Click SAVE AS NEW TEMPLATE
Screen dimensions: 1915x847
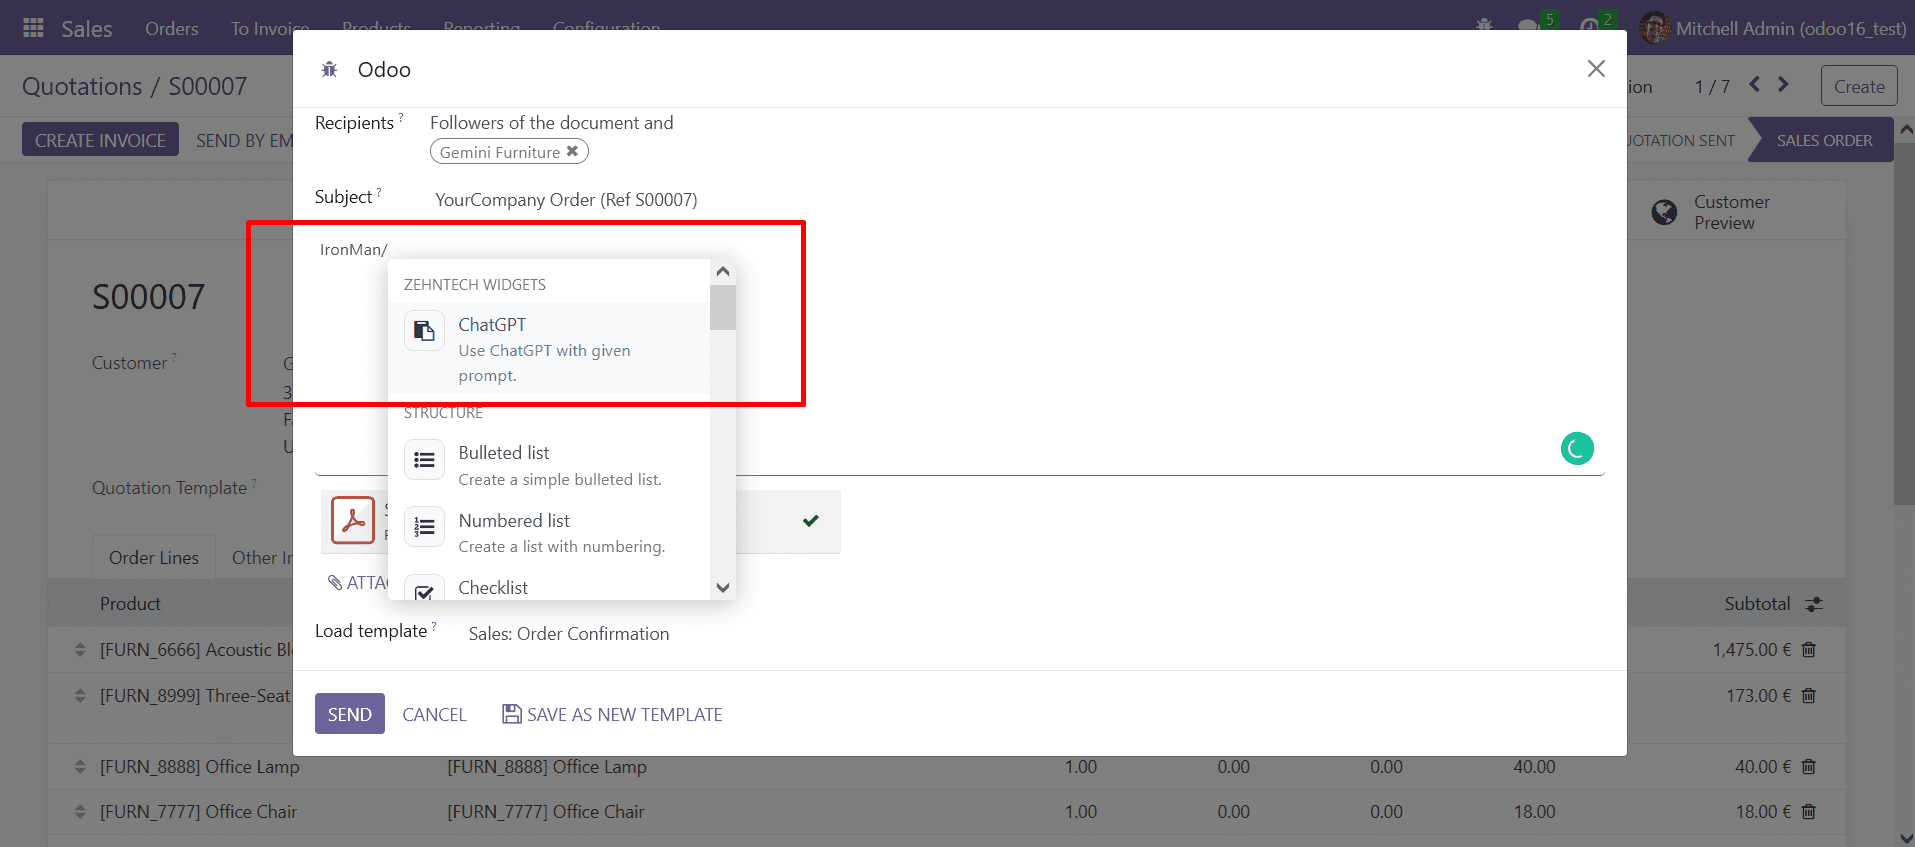(612, 714)
